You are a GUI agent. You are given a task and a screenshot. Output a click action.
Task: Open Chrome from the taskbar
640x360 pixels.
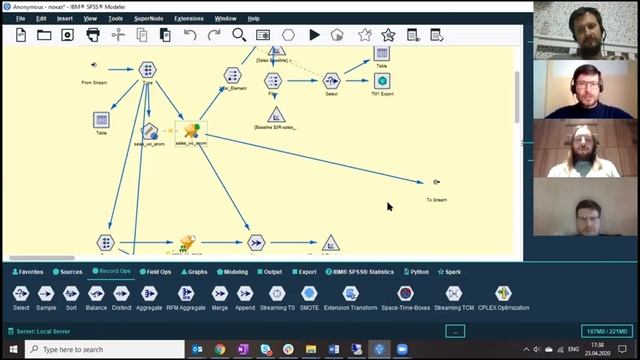pyautogui.click(x=220, y=349)
